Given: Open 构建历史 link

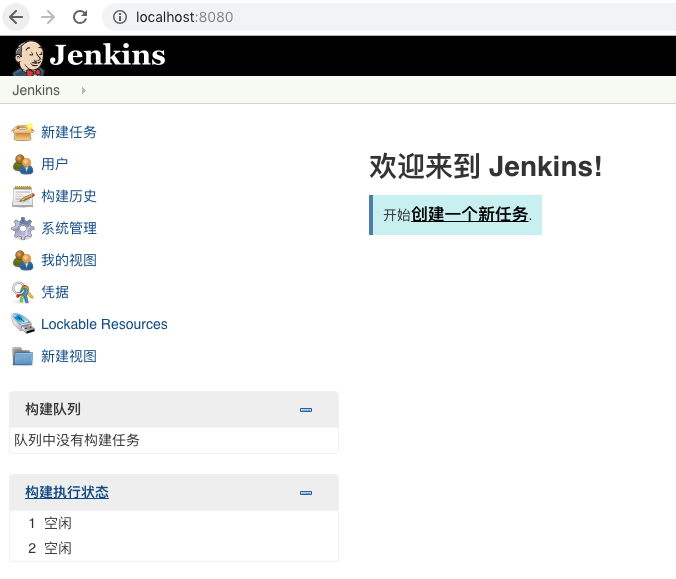Looking at the screenshot, I should pos(69,196).
